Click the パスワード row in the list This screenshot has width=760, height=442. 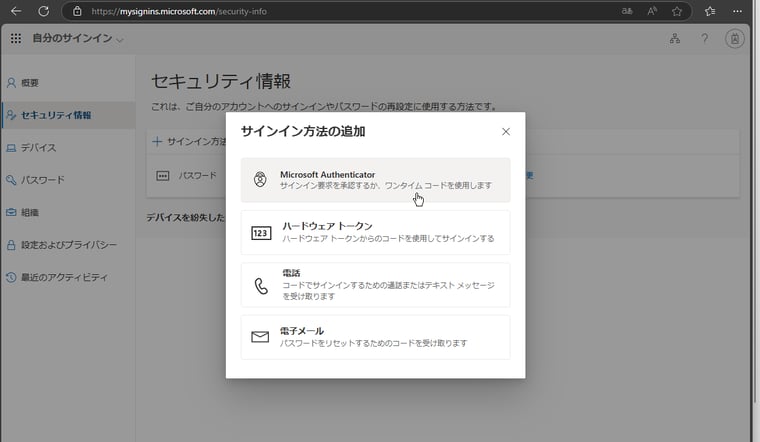tap(443, 175)
